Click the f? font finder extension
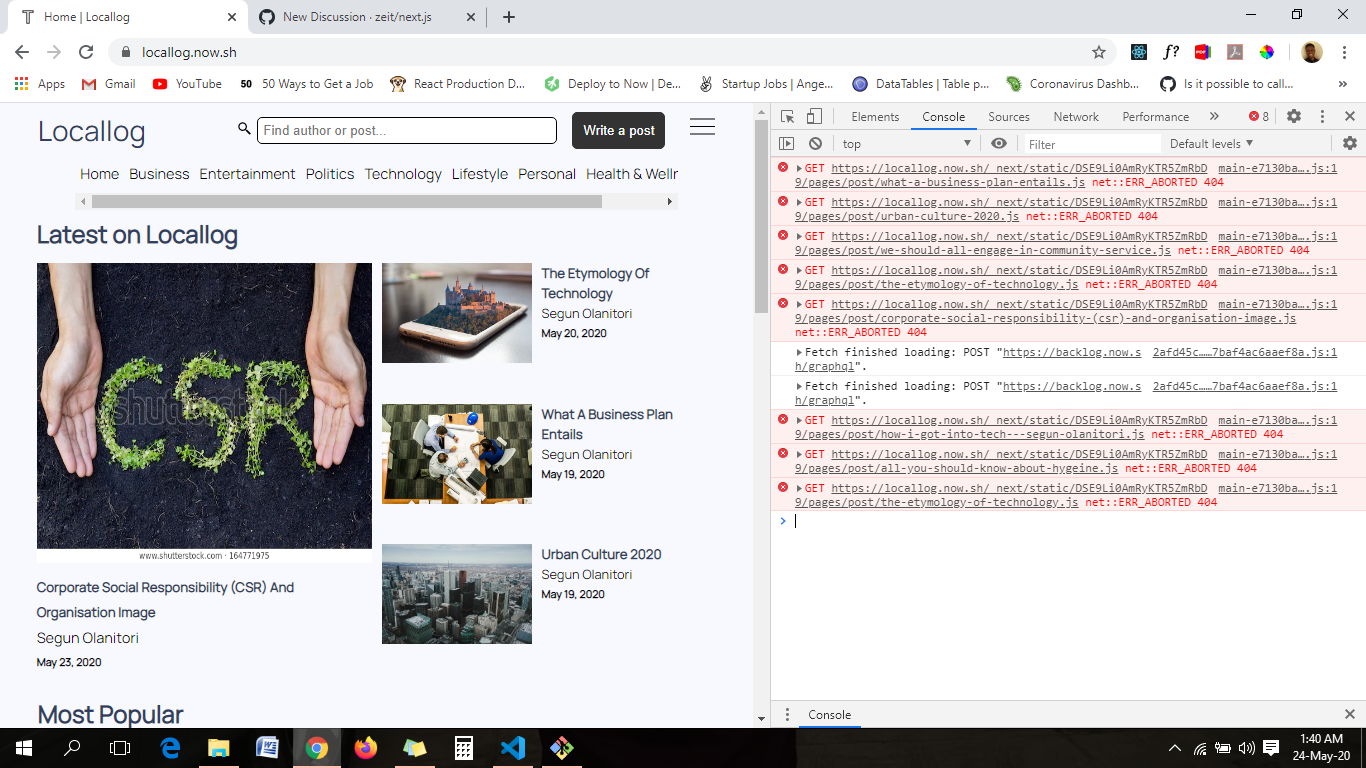 (x=1171, y=52)
